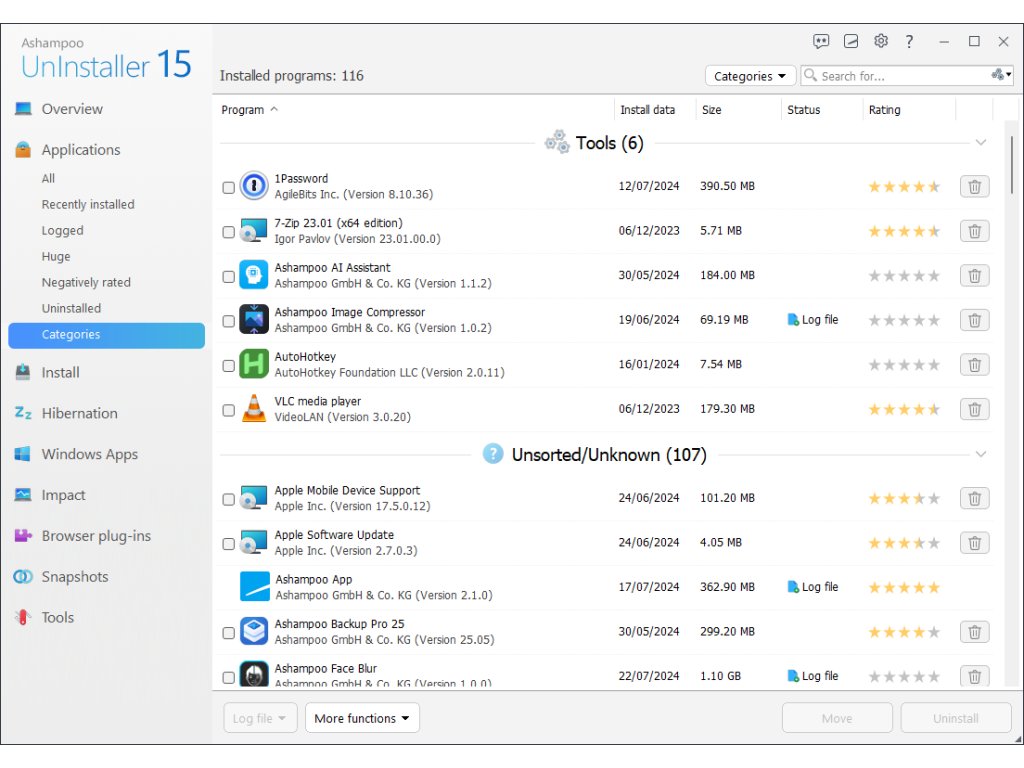The width and height of the screenshot is (1024, 768).
Task: Open the Overview section
Action: click(72, 109)
